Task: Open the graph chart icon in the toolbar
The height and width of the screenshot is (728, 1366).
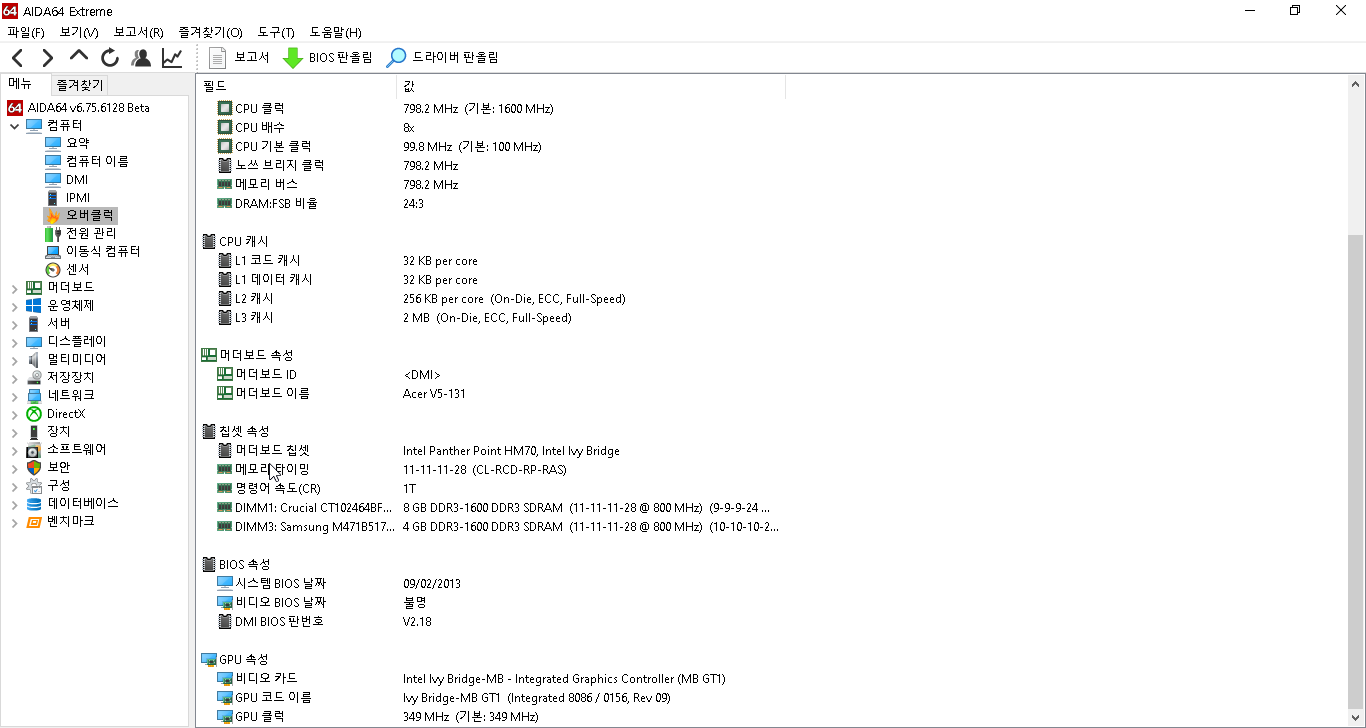Action: click(x=172, y=58)
